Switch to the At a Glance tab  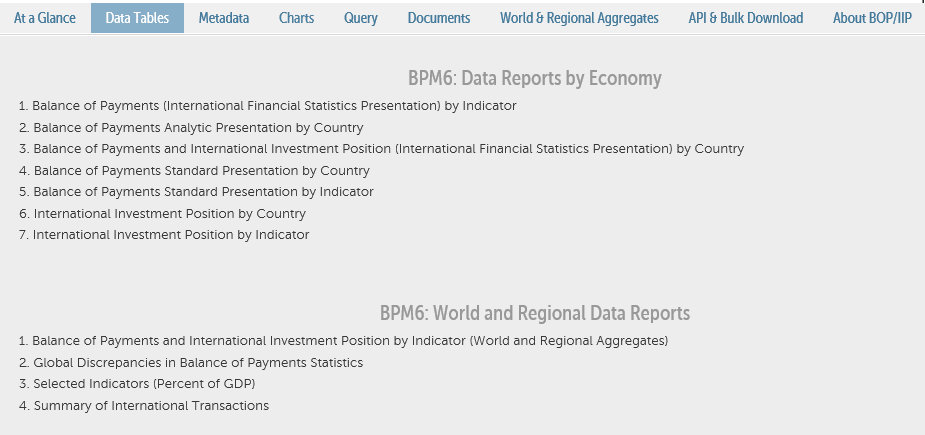click(45, 18)
